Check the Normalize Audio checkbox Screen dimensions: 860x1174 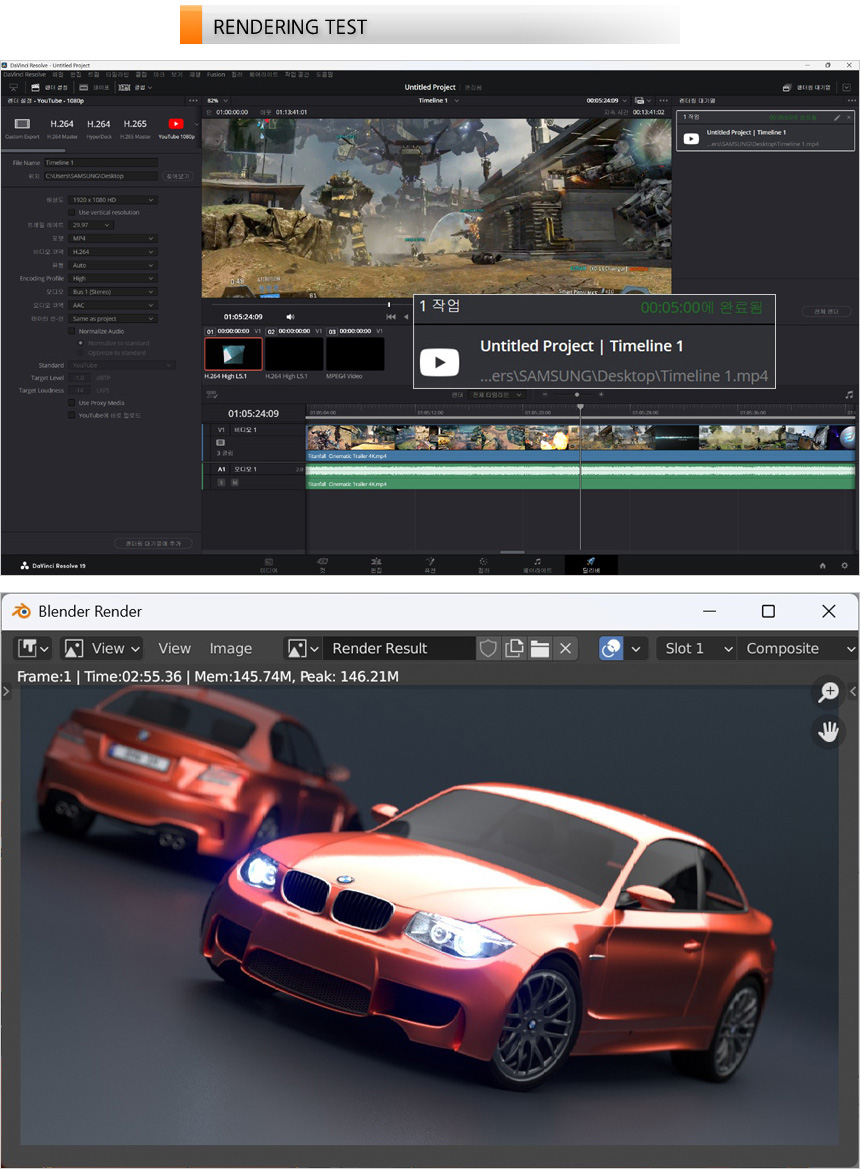click(x=72, y=331)
